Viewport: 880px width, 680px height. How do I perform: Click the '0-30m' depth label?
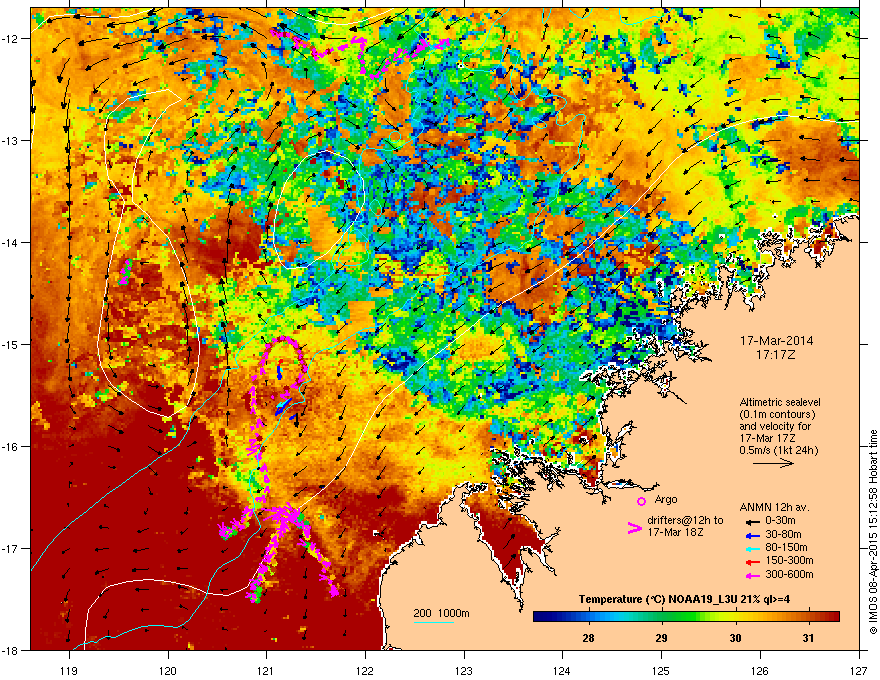click(780, 521)
